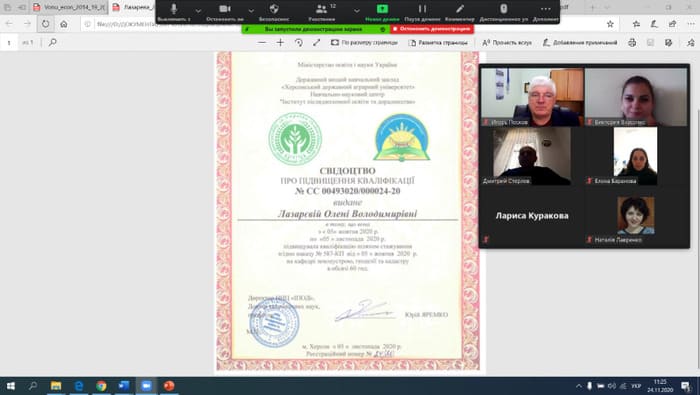
Task: Zoom out the PDF with the minus button
Action: (x=262, y=42)
